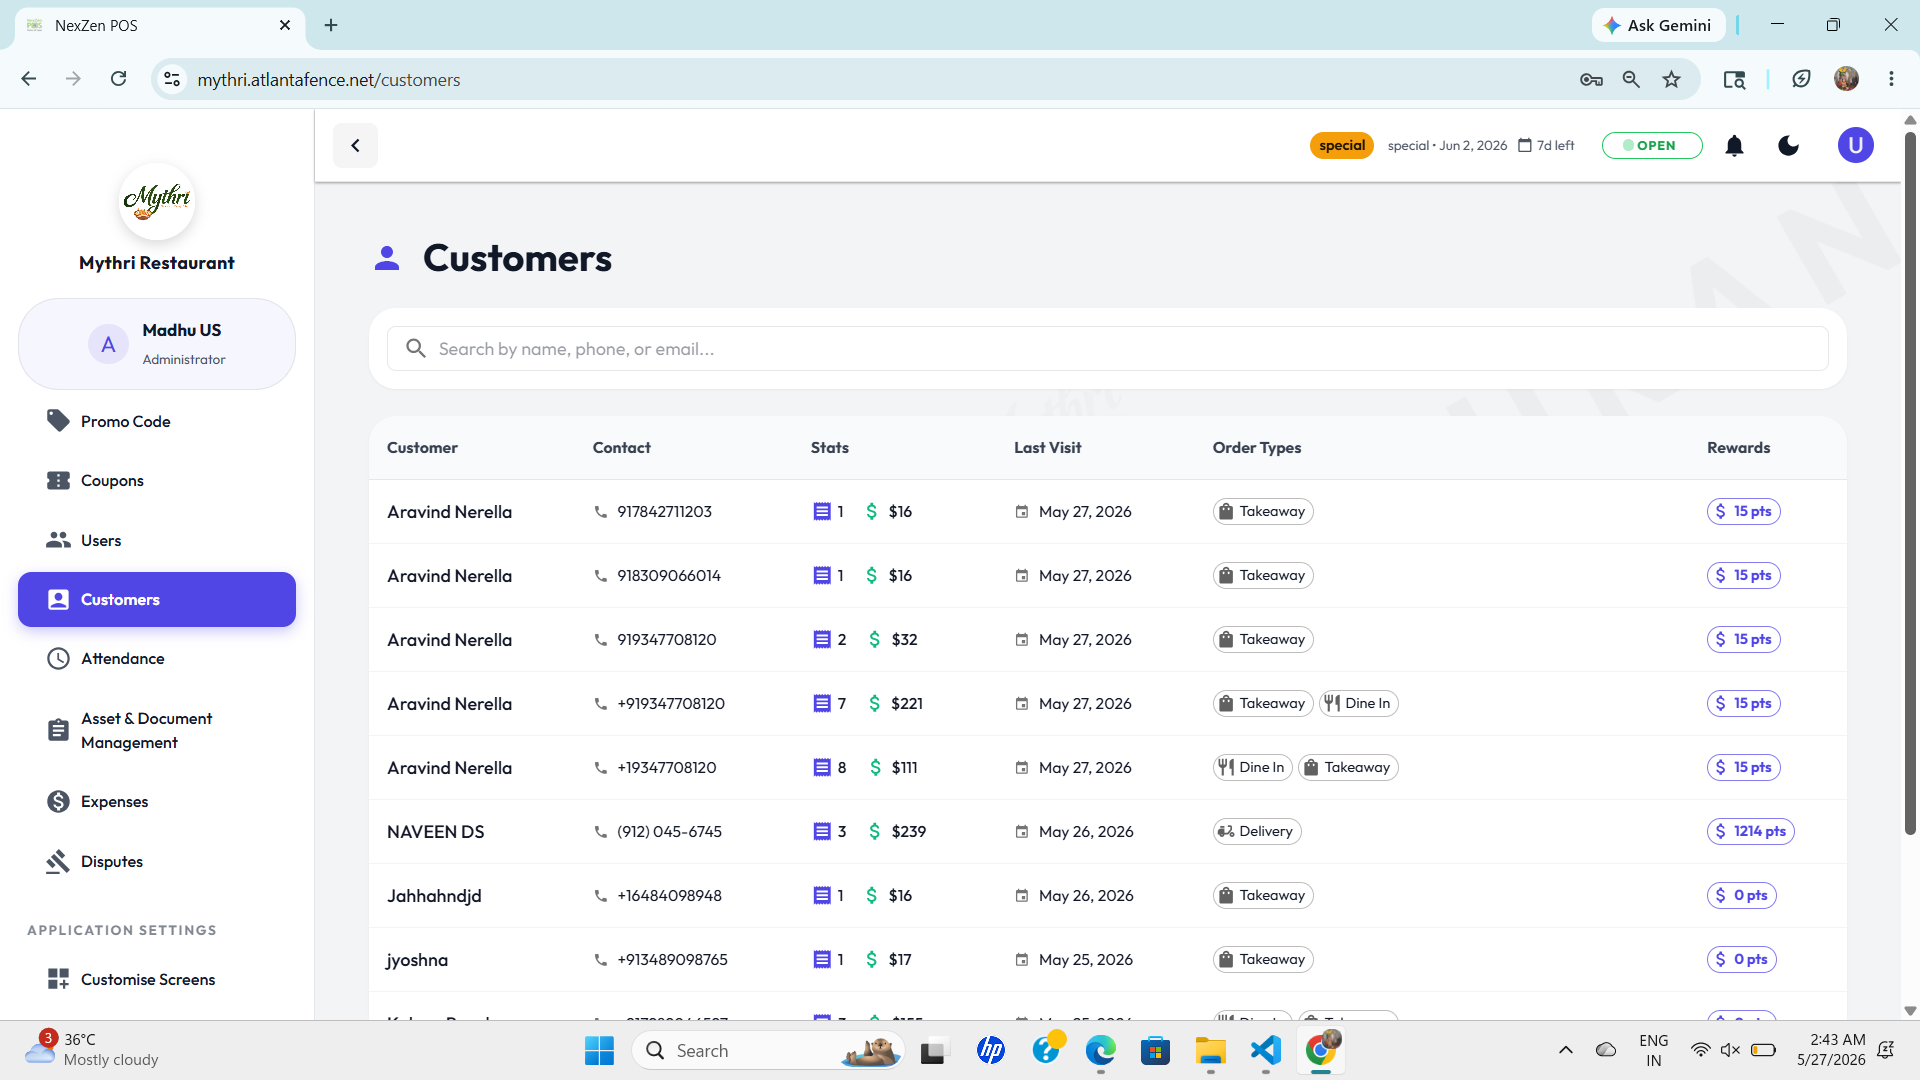Image resolution: width=1920 pixels, height=1080 pixels.
Task: Close the NexZen POS tab
Action: click(x=285, y=25)
